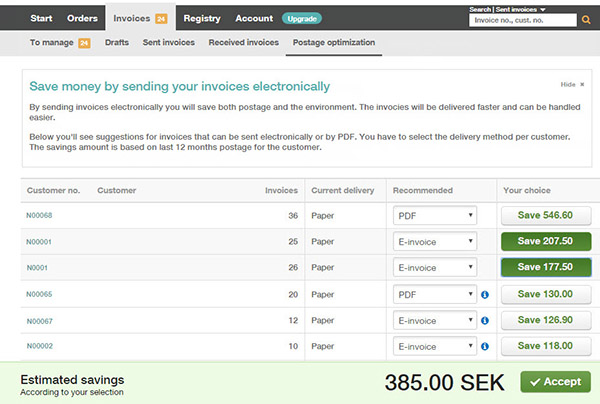
Task: Click the invoice number search field
Action: (x=523, y=20)
